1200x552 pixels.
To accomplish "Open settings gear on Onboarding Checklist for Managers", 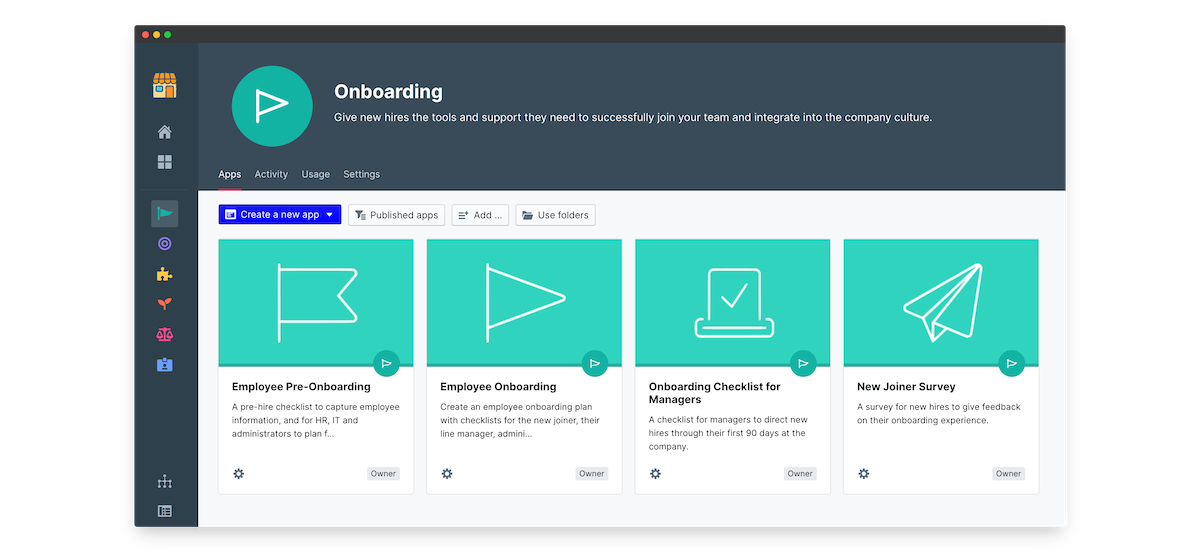I will 655,474.
